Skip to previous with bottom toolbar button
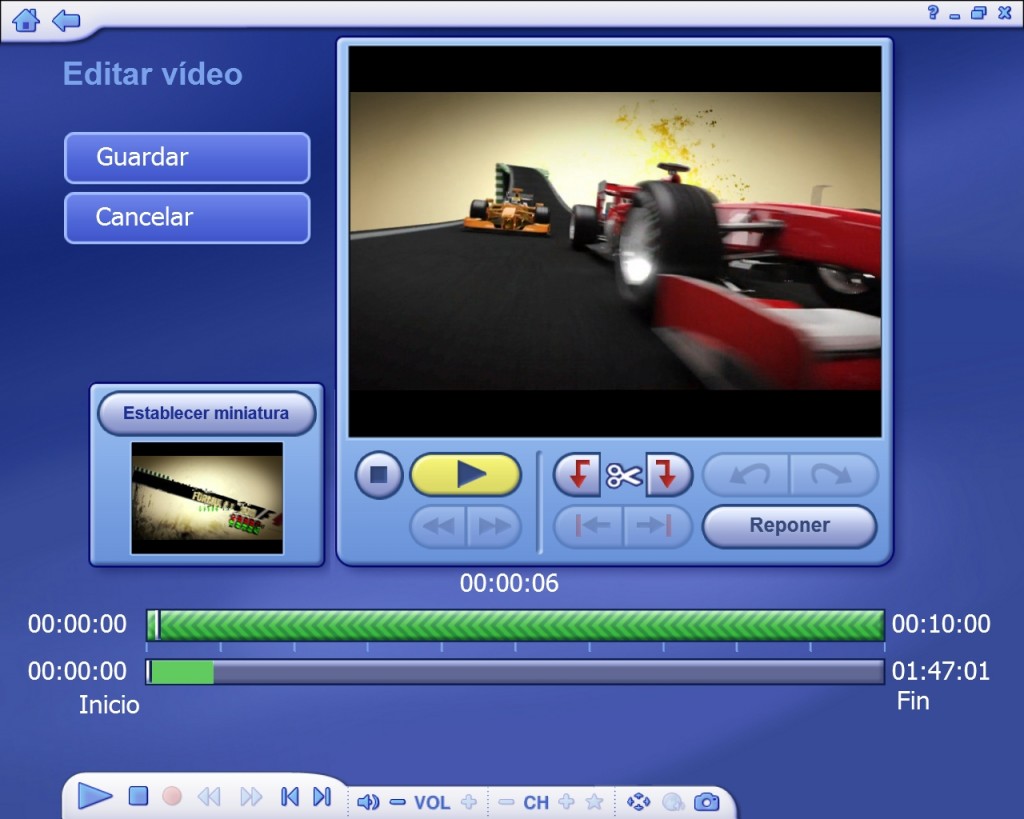The height and width of the screenshot is (819, 1024). point(290,797)
